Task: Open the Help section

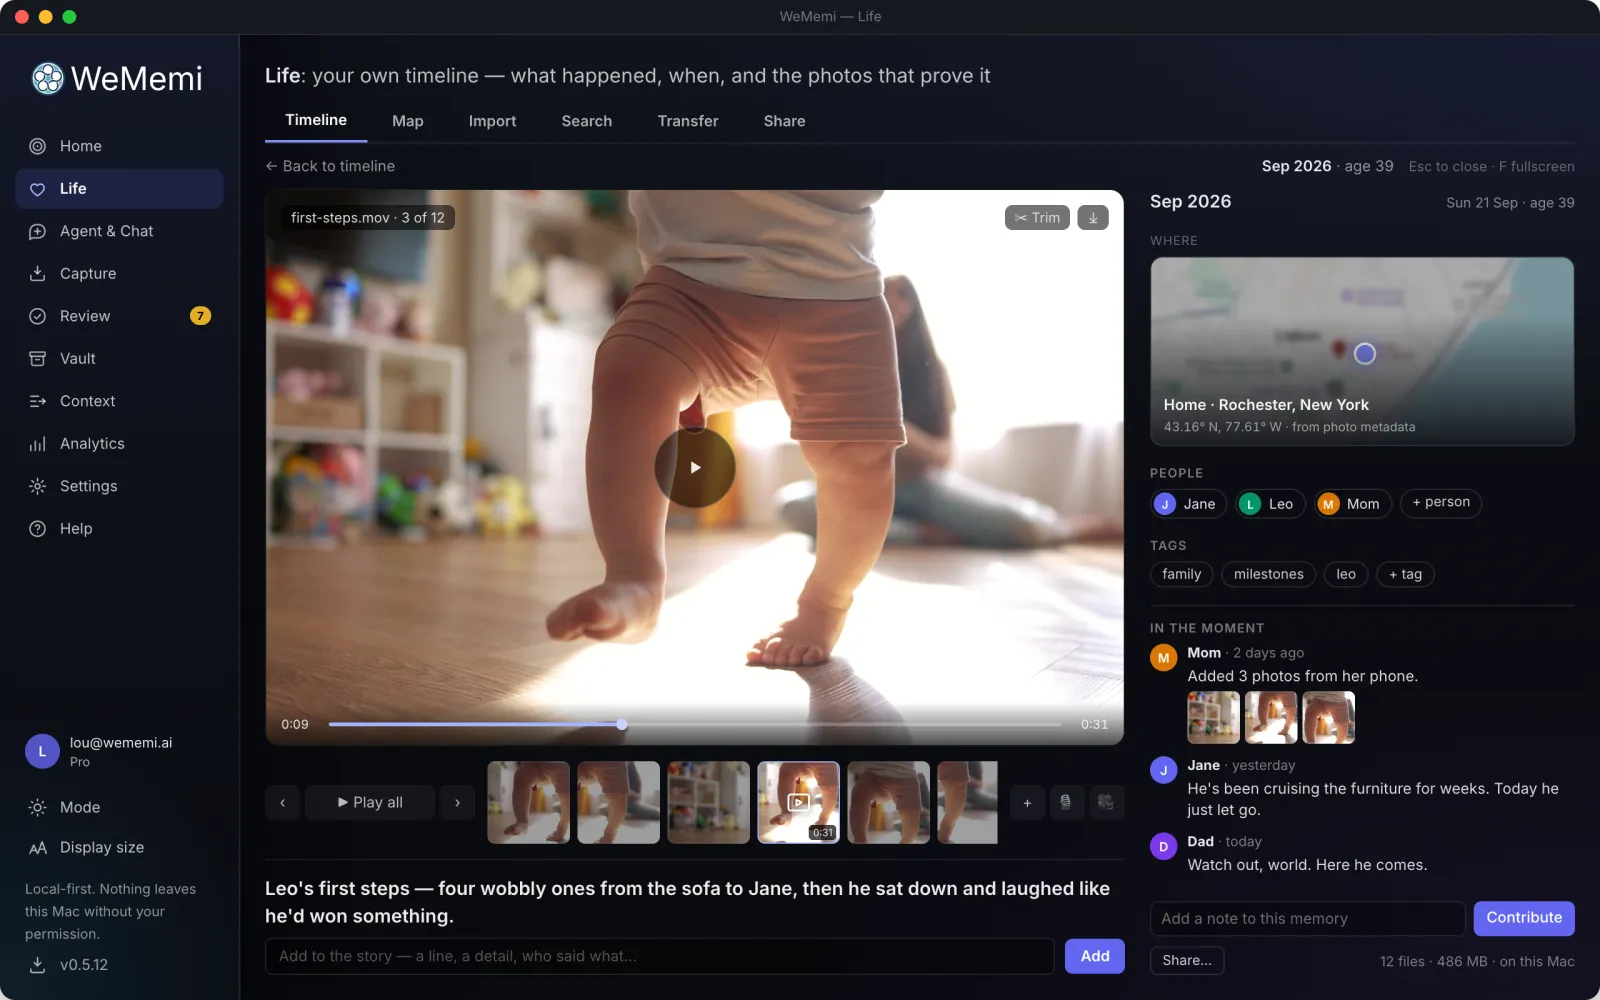Action: [x=119, y=529]
